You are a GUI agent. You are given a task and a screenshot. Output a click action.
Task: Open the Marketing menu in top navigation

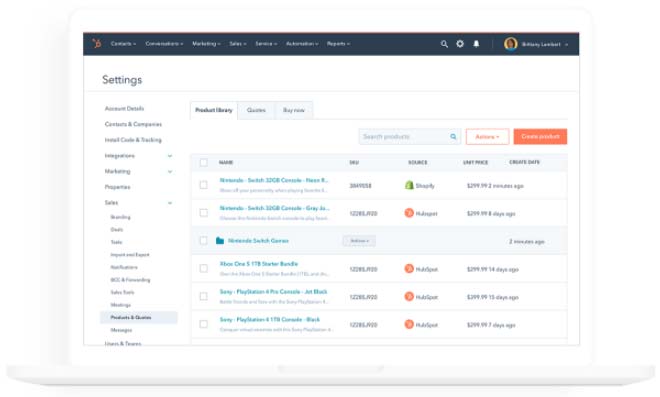[x=206, y=44]
